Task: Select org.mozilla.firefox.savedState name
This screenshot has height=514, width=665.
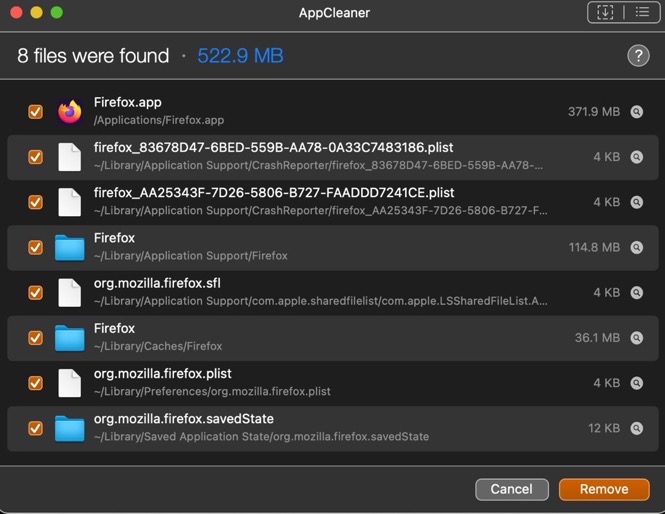Action: pos(184,419)
